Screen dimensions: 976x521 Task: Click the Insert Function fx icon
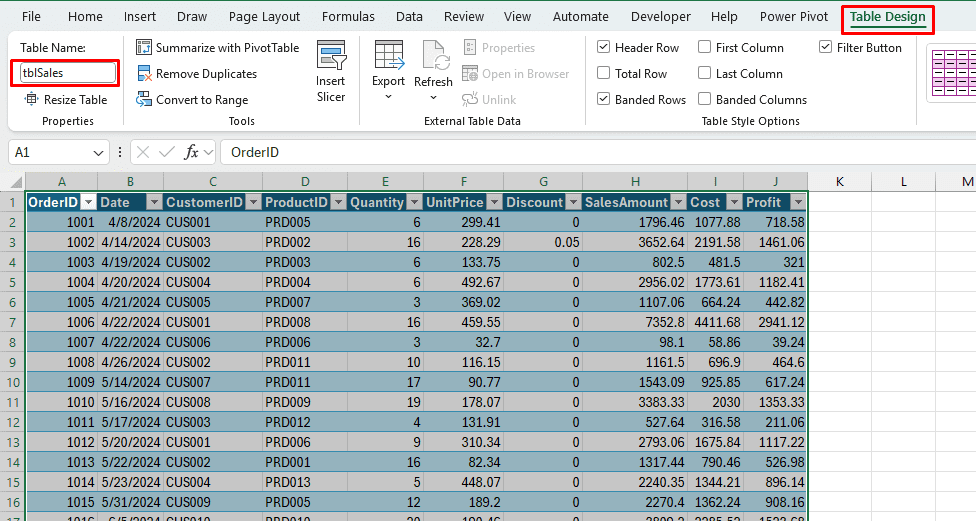point(191,152)
